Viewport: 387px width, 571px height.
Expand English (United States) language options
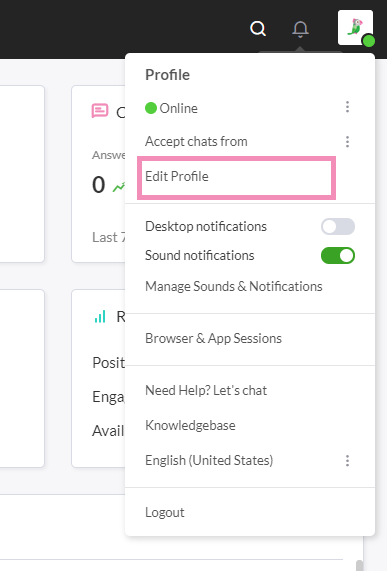pos(347,461)
